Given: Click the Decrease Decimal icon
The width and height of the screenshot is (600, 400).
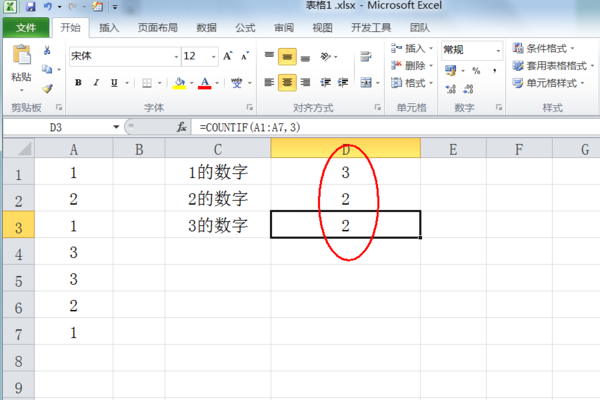Looking at the screenshot, I should 468,89.
